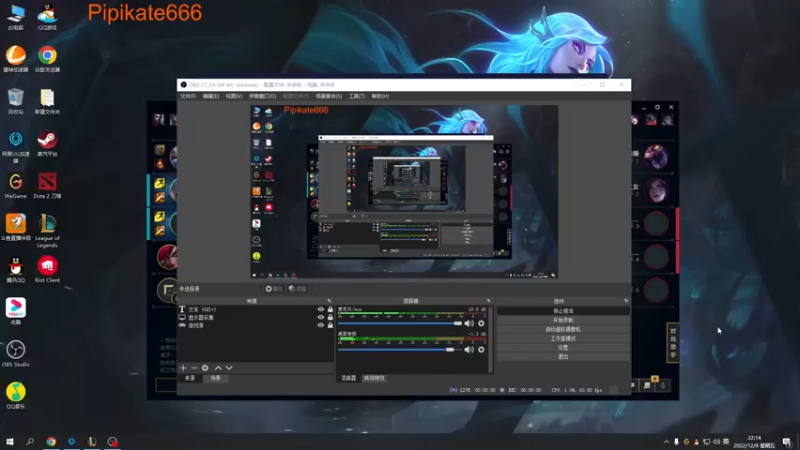Click the settings button in controls dock

[563, 347]
